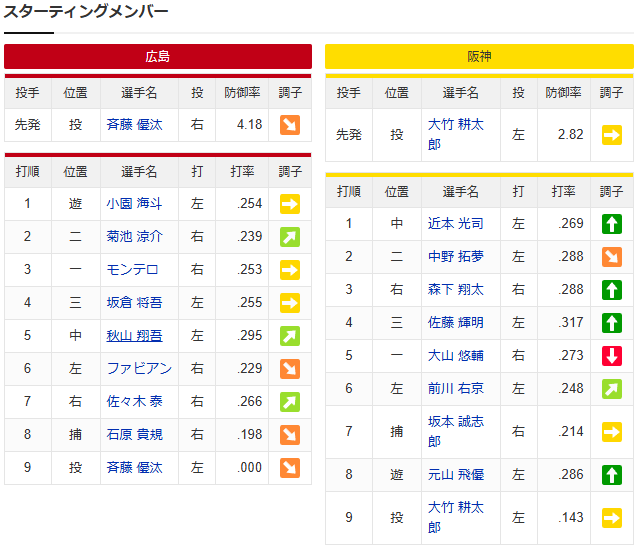Click ERA value 4.18

(249, 124)
